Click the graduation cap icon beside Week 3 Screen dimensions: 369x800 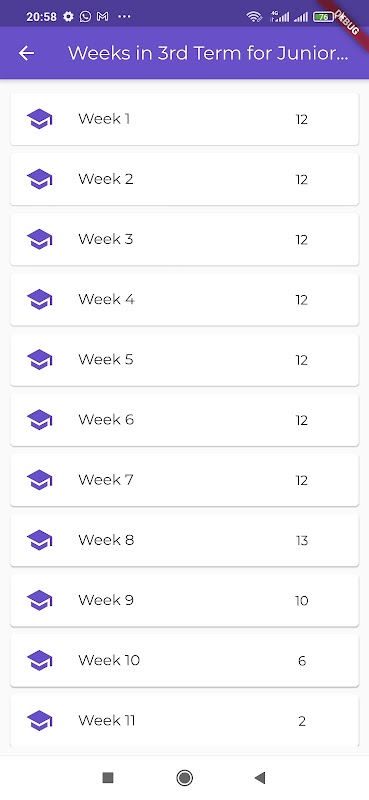click(39, 239)
